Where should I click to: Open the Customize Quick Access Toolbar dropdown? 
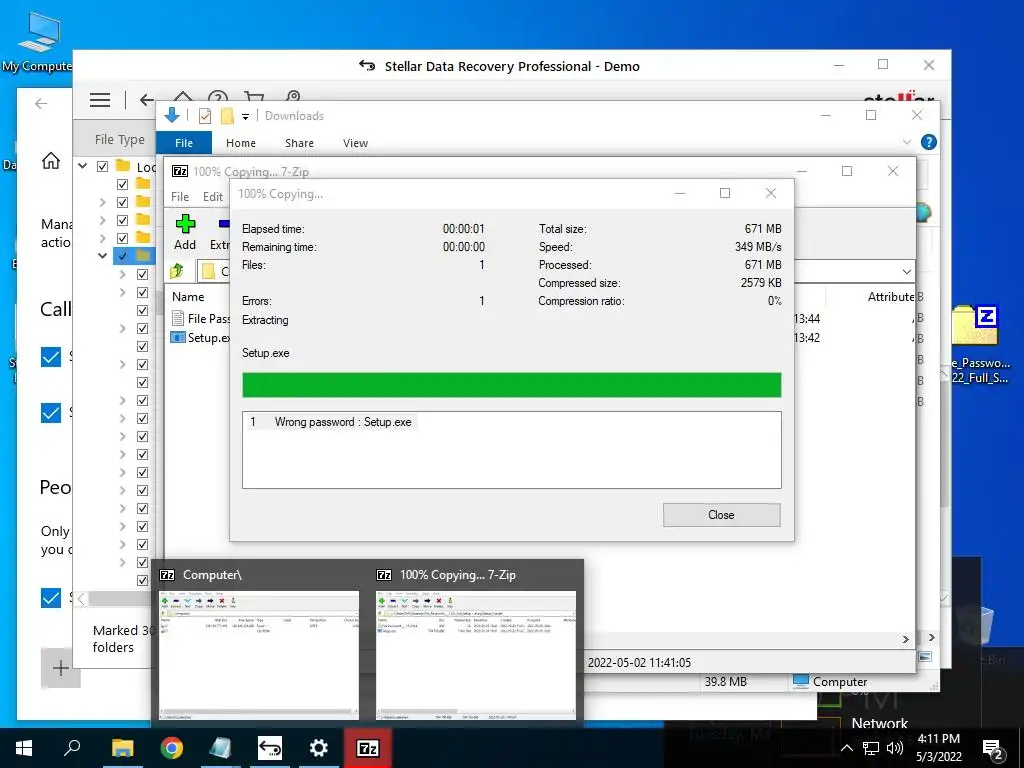click(246, 117)
